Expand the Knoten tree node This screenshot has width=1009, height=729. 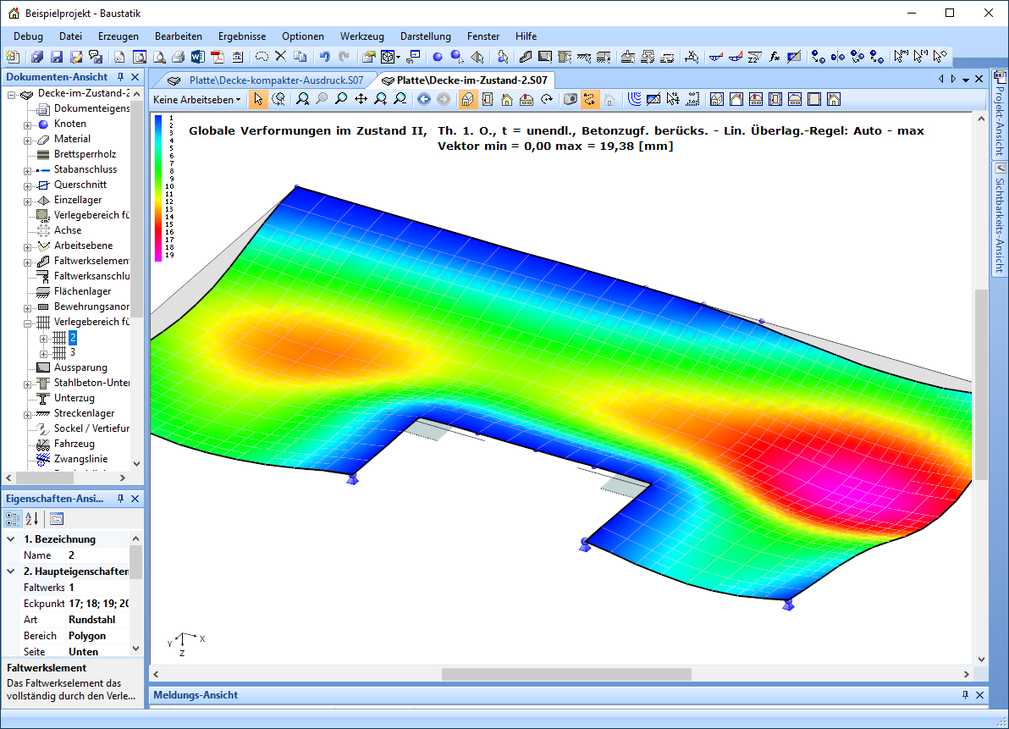[x=28, y=124]
